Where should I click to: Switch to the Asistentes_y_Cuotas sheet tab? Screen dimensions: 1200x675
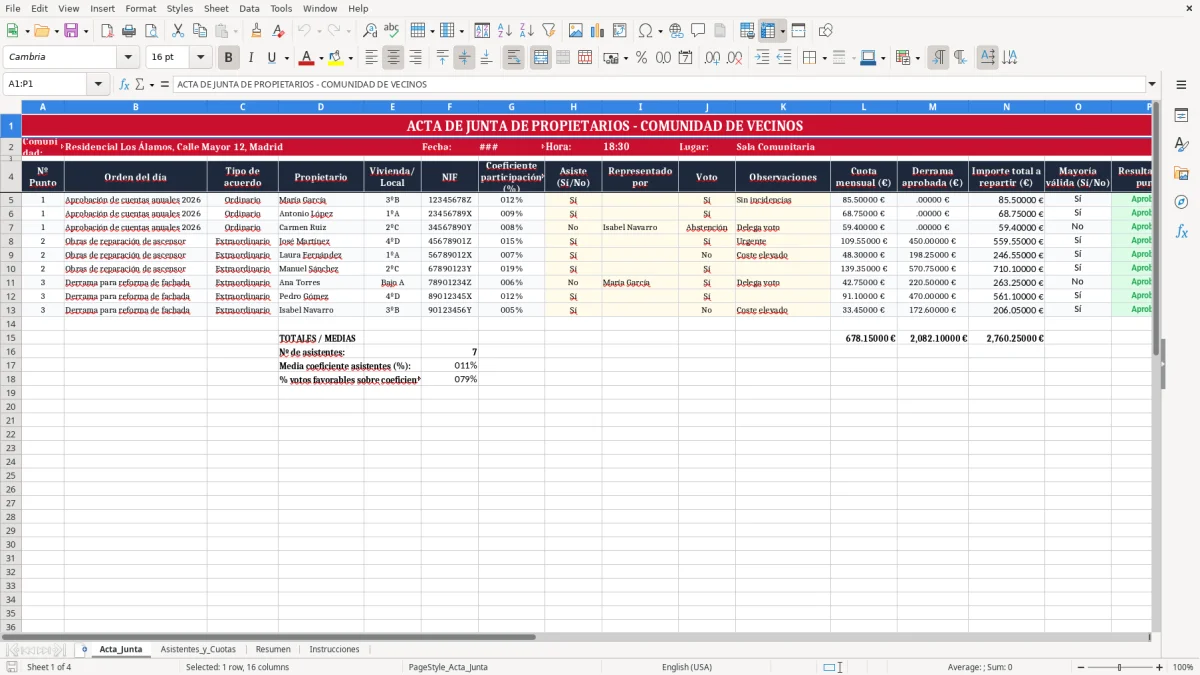[198, 649]
